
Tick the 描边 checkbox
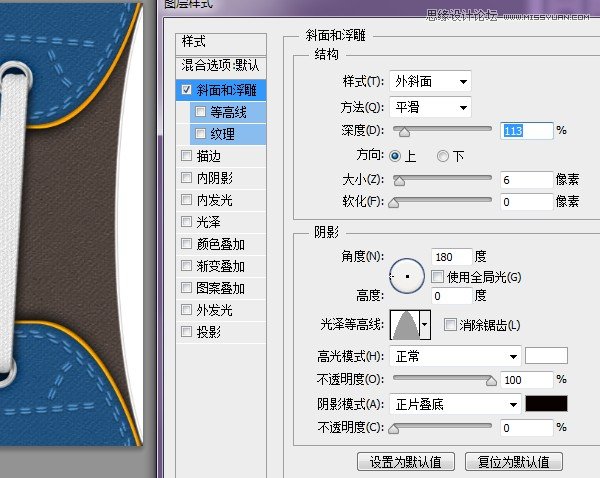click(186, 155)
